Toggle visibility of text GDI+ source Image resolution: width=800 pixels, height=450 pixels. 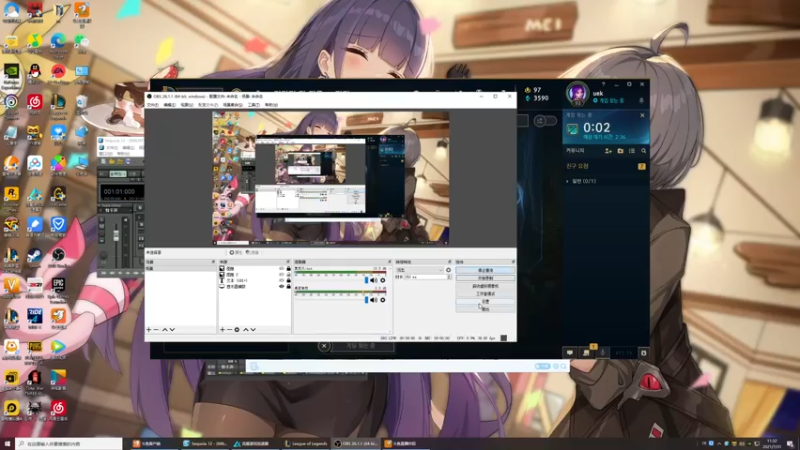point(281,281)
